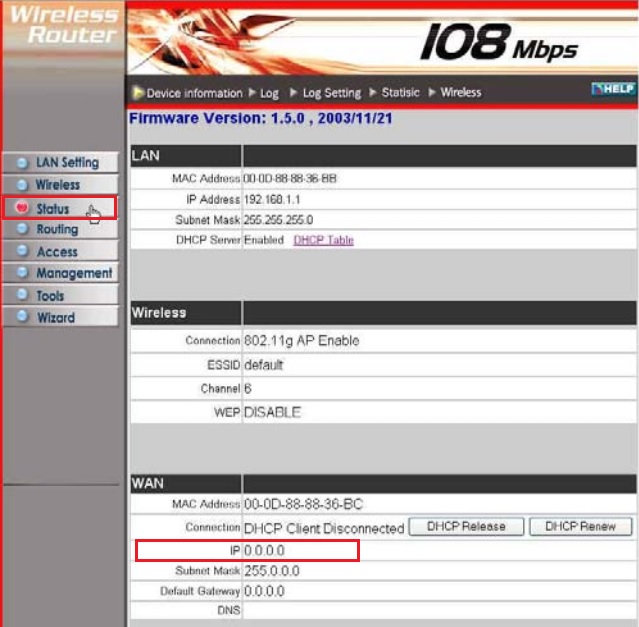Select LAN IP address 192.168.1.1

click(272, 200)
